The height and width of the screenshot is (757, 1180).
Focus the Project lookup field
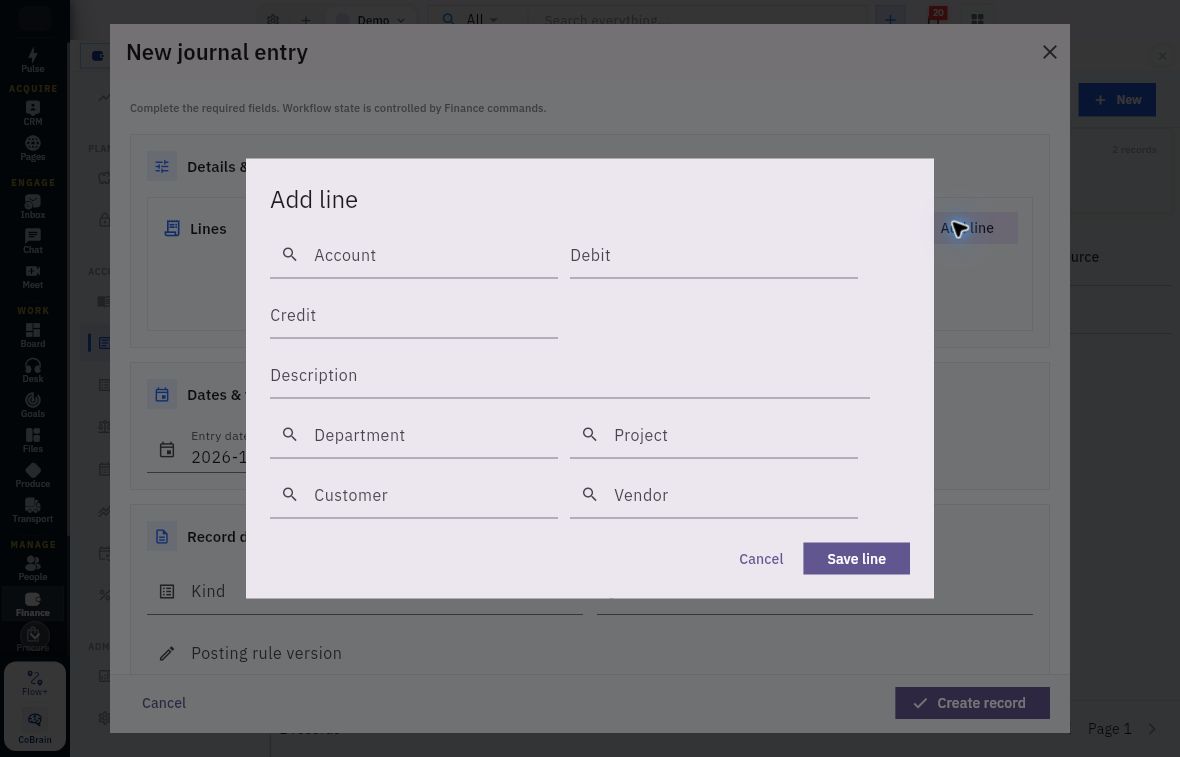coord(713,435)
